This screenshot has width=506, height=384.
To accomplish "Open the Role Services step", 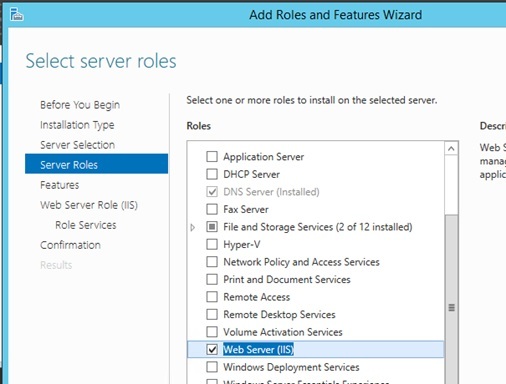I will (x=86, y=225).
